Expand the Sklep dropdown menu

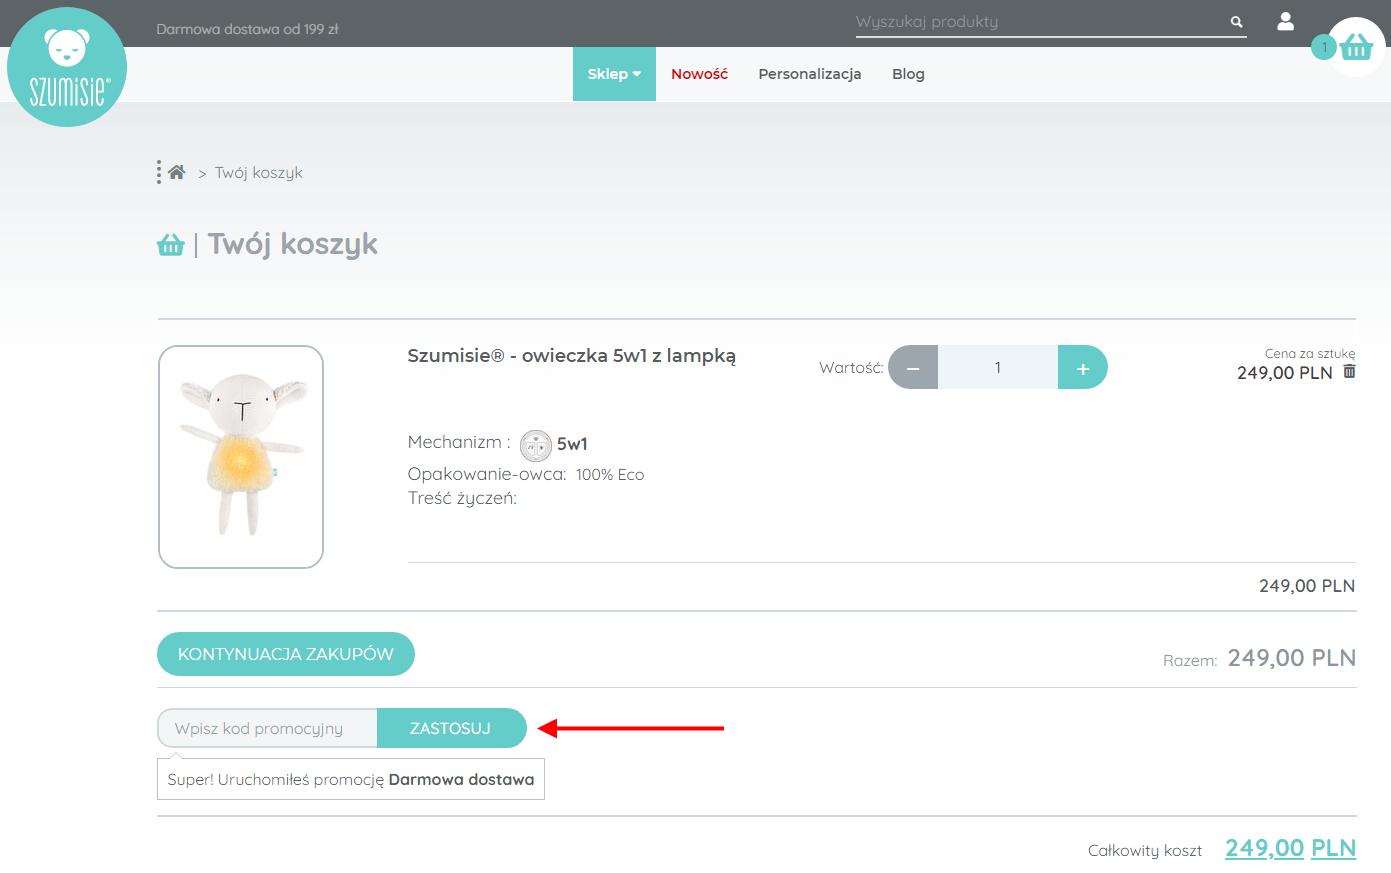(614, 74)
